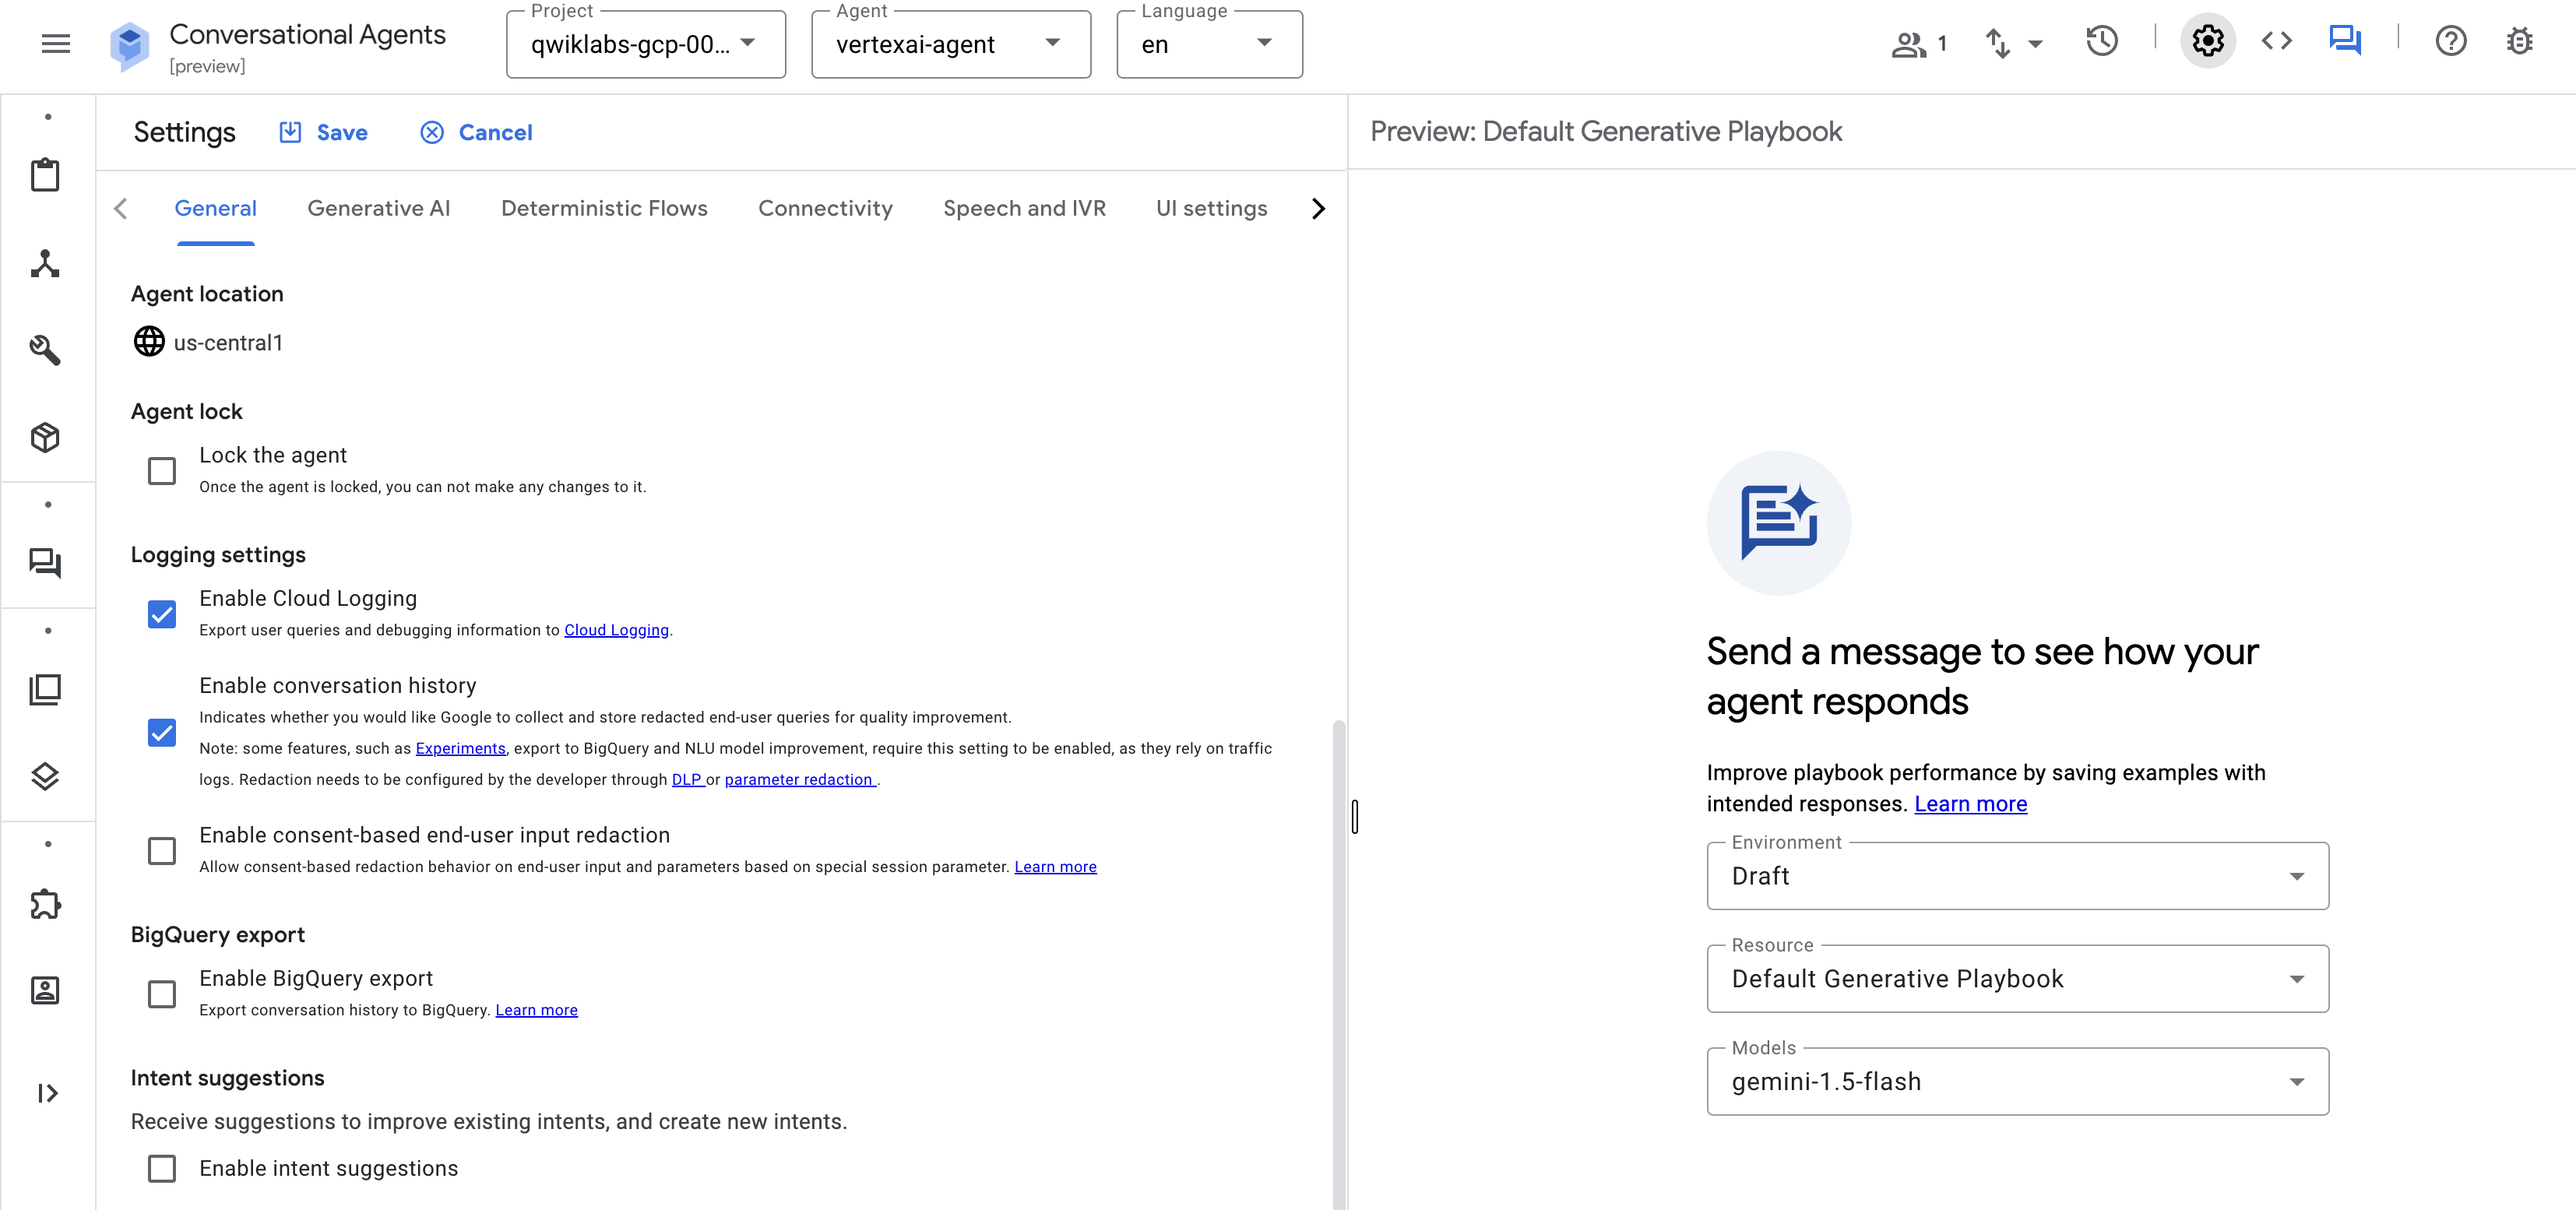
Task: Check Enable intent suggestions
Action: point(162,1167)
